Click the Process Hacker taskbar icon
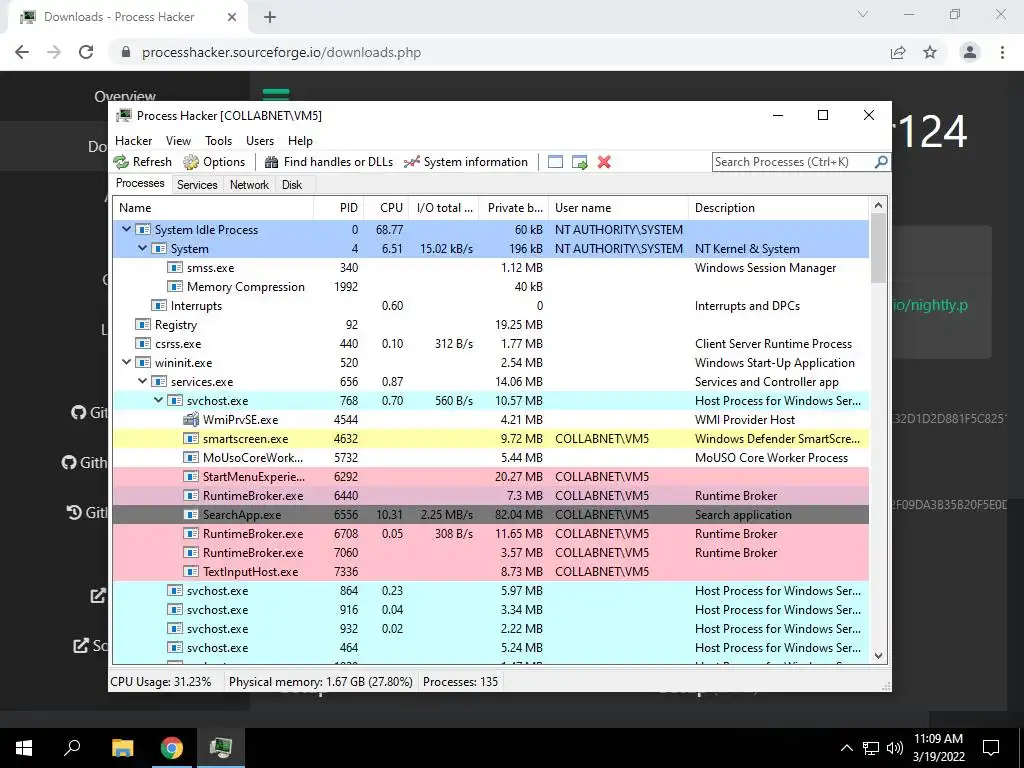 [x=221, y=746]
